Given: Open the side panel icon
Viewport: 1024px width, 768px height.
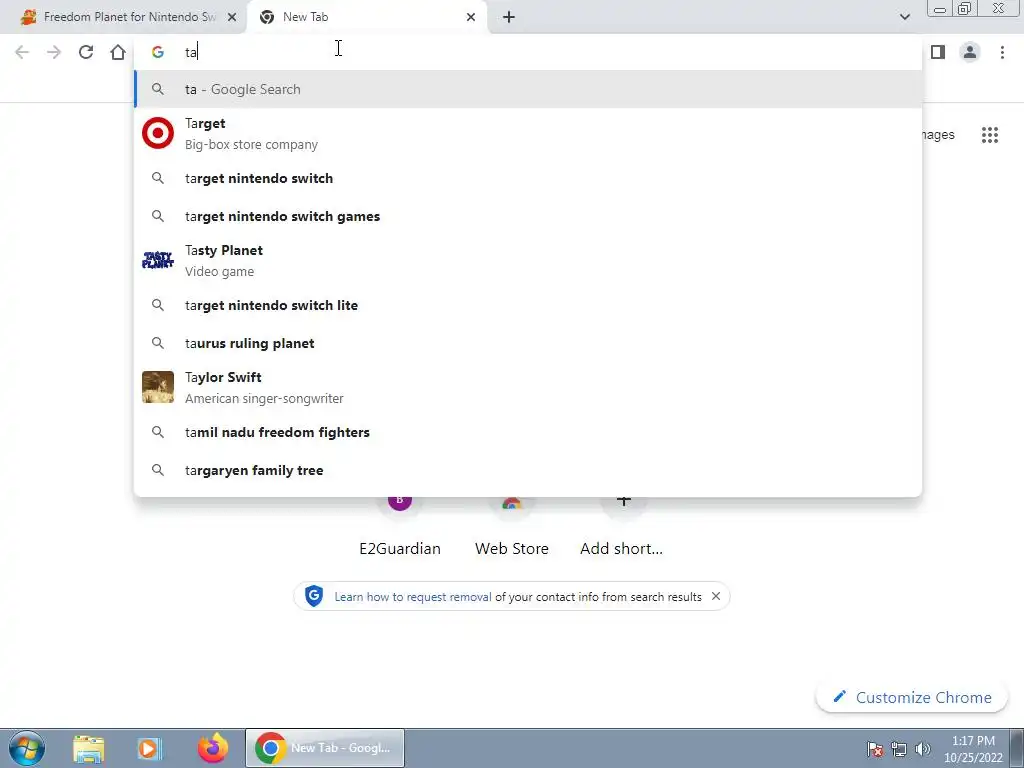Looking at the screenshot, I should 938,52.
